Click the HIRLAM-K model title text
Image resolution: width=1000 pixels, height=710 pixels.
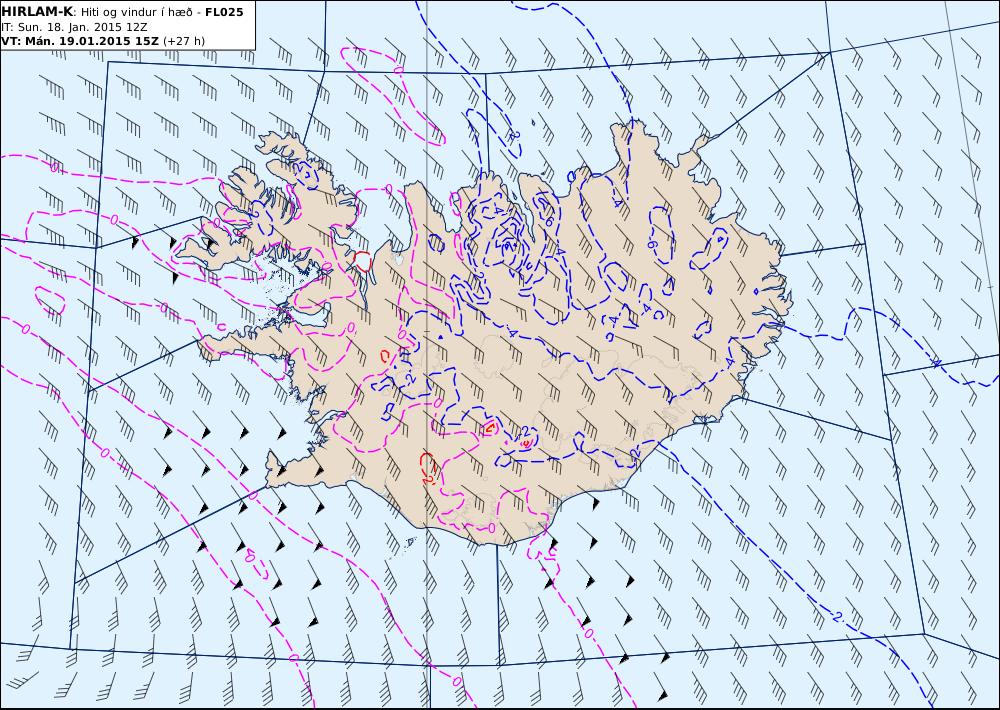pyautogui.click(x=37, y=12)
